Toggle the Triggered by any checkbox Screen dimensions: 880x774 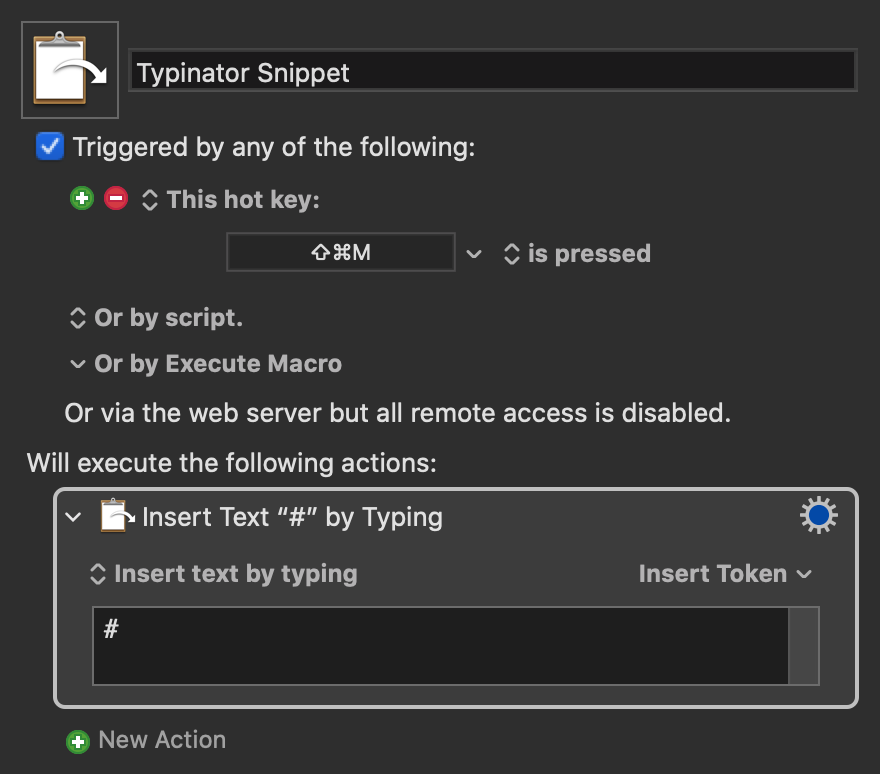click(x=50, y=146)
